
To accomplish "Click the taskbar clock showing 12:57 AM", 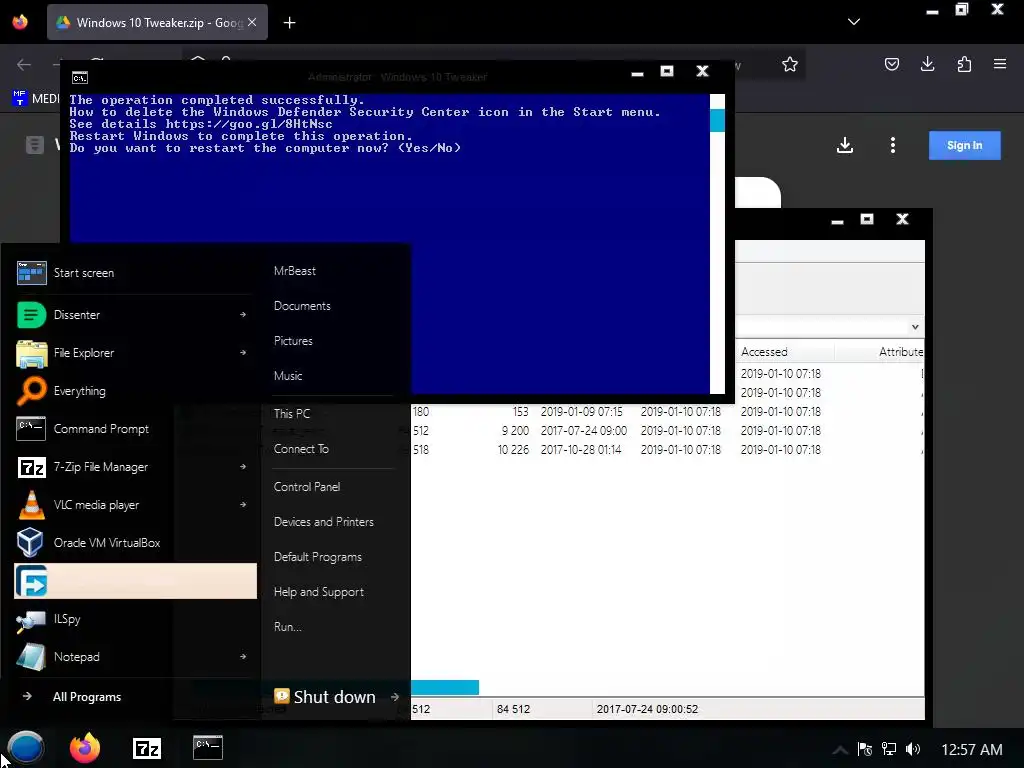I will 972,750.
